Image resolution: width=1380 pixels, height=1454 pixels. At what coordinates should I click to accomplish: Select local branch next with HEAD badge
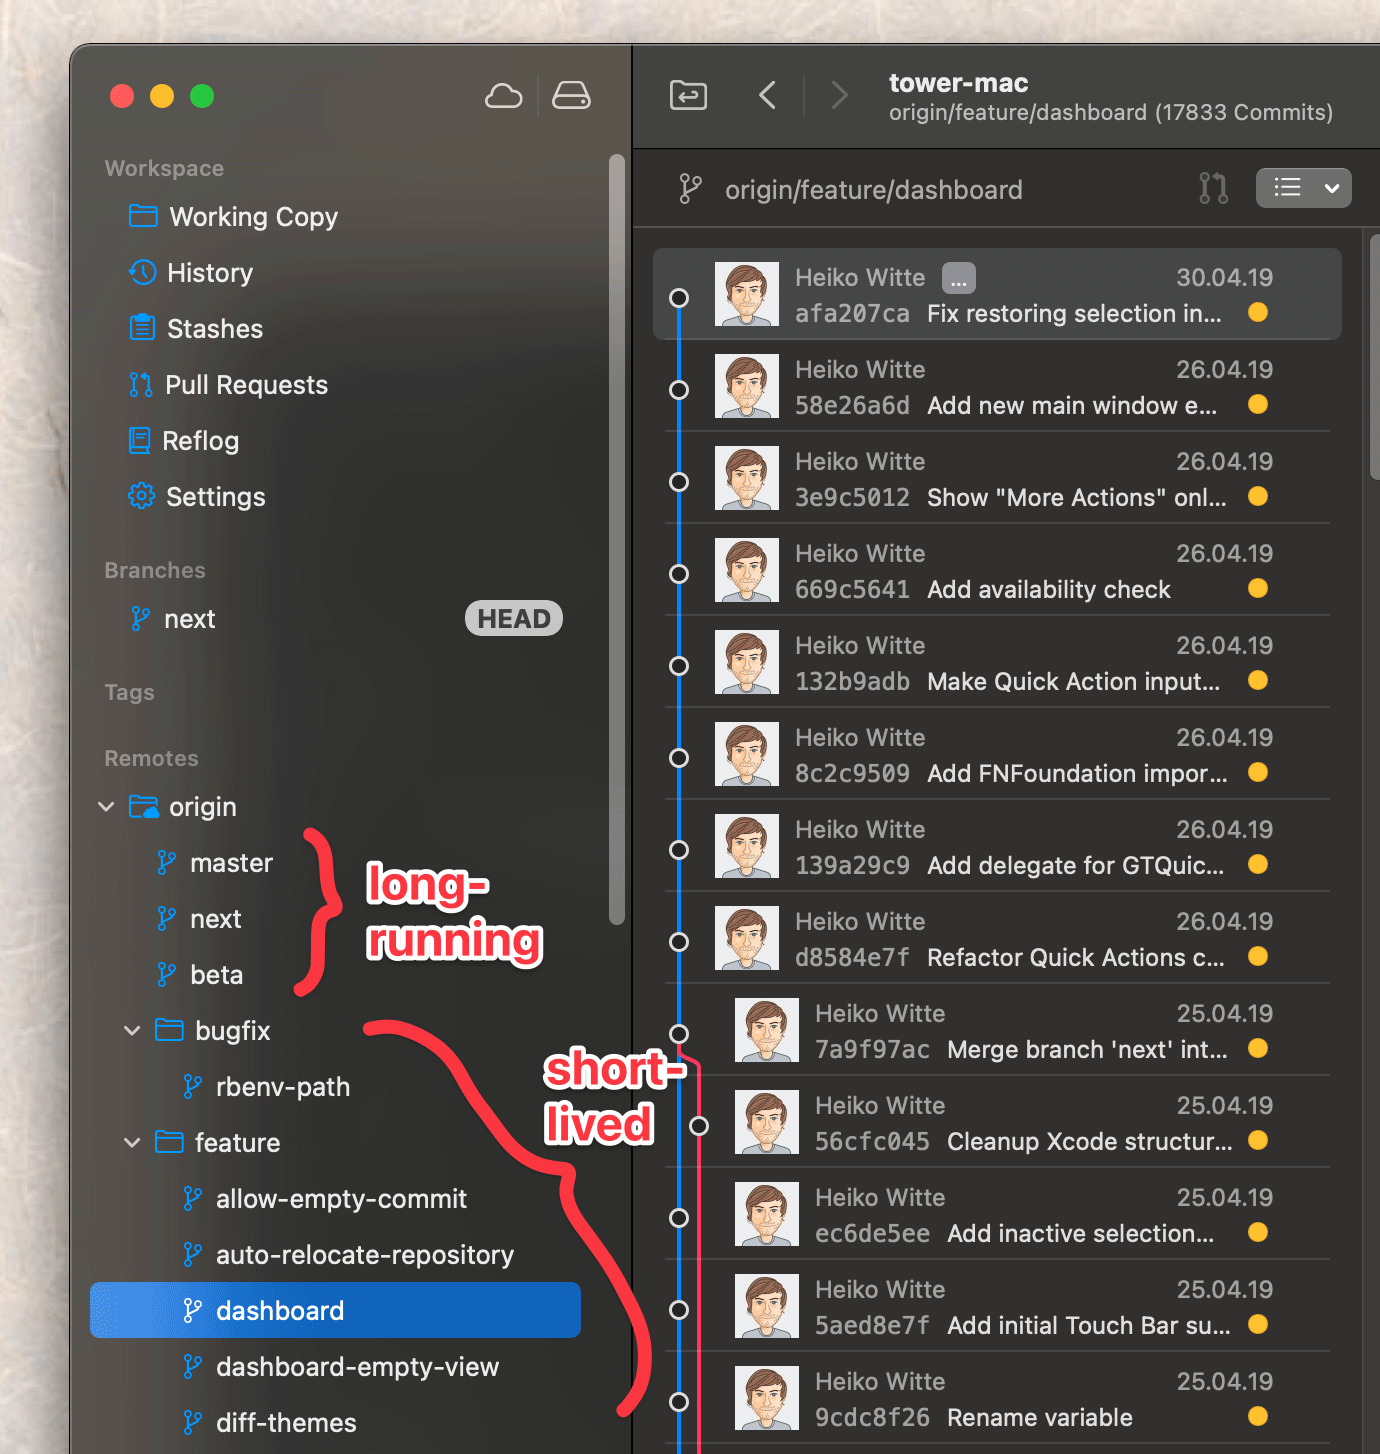pyautogui.click(x=335, y=619)
